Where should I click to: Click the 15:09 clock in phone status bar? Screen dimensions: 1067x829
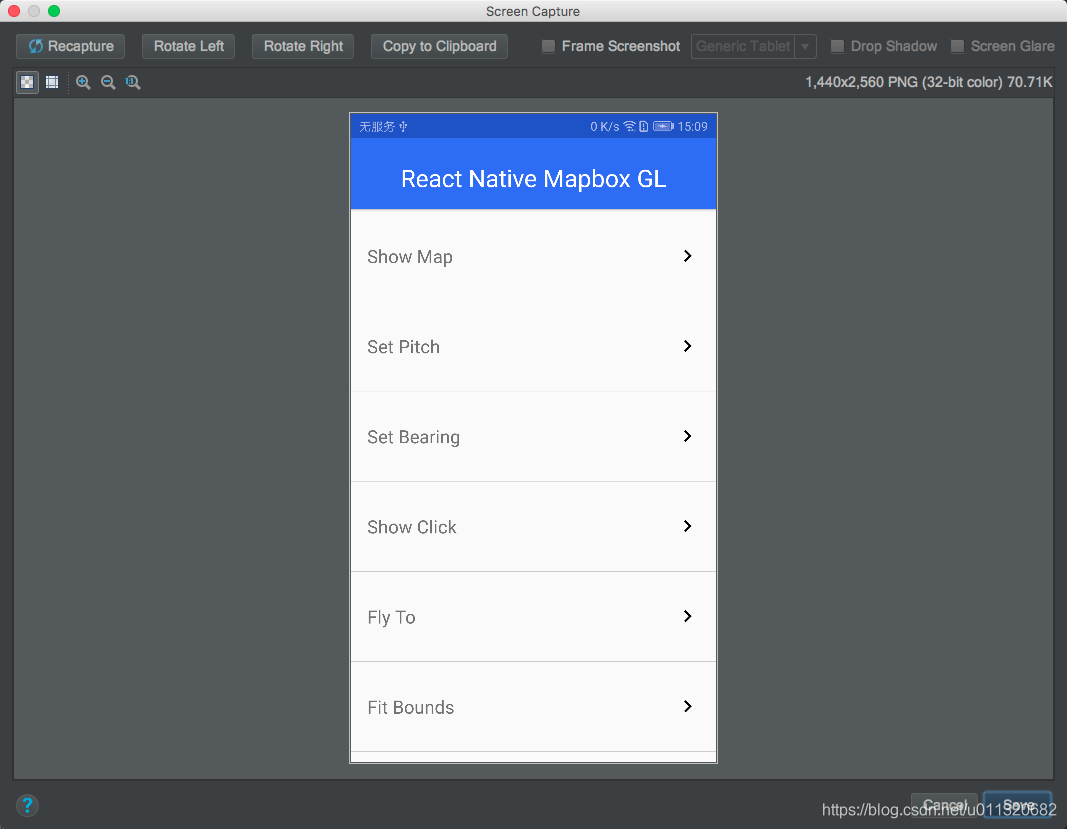(x=692, y=127)
